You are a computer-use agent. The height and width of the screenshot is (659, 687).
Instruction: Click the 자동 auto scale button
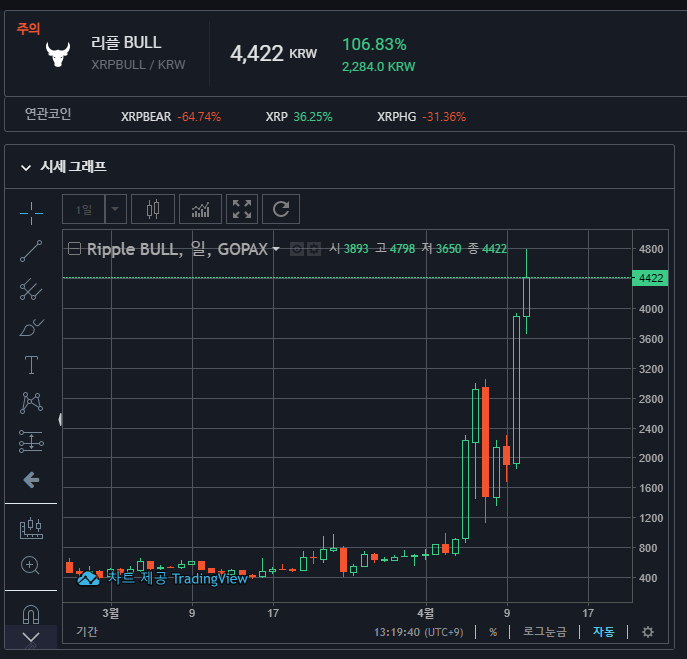click(603, 632)
